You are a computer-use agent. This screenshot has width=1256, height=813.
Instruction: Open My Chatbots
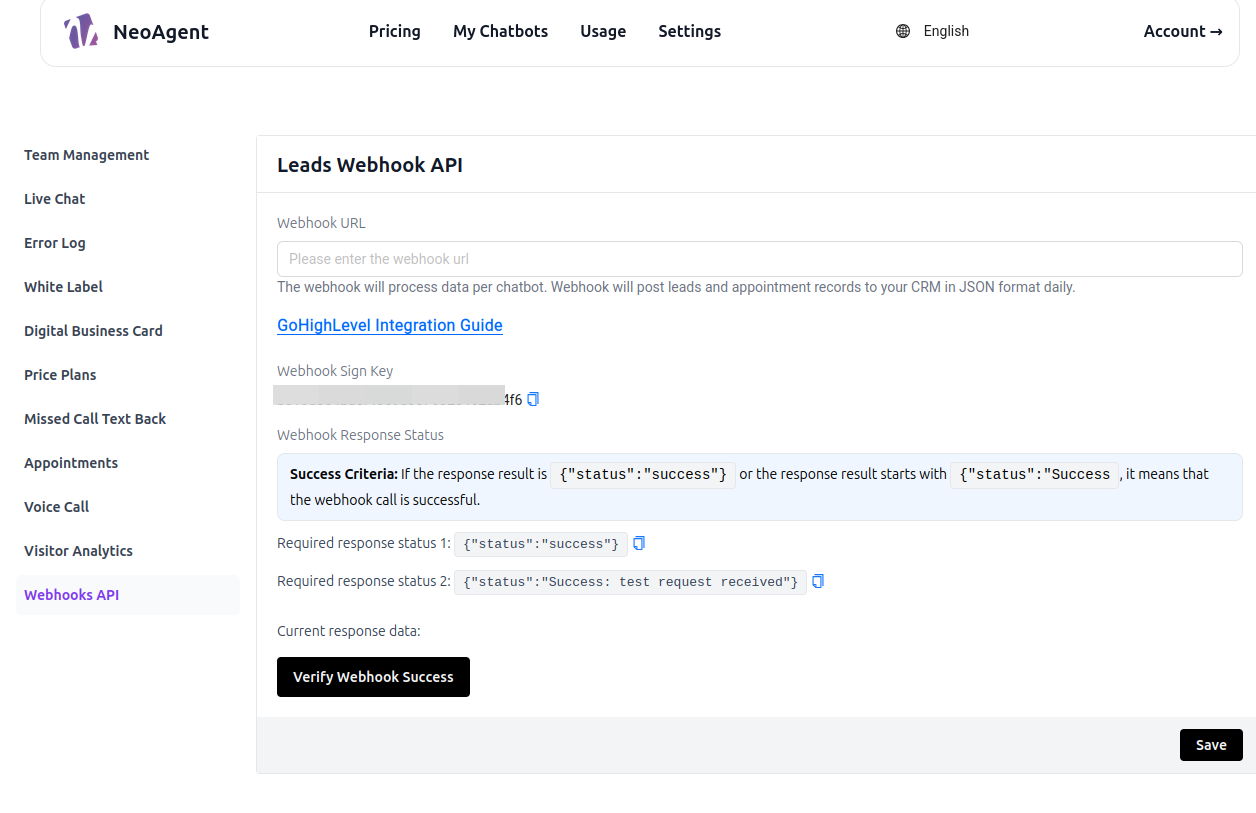click(500, 31)
